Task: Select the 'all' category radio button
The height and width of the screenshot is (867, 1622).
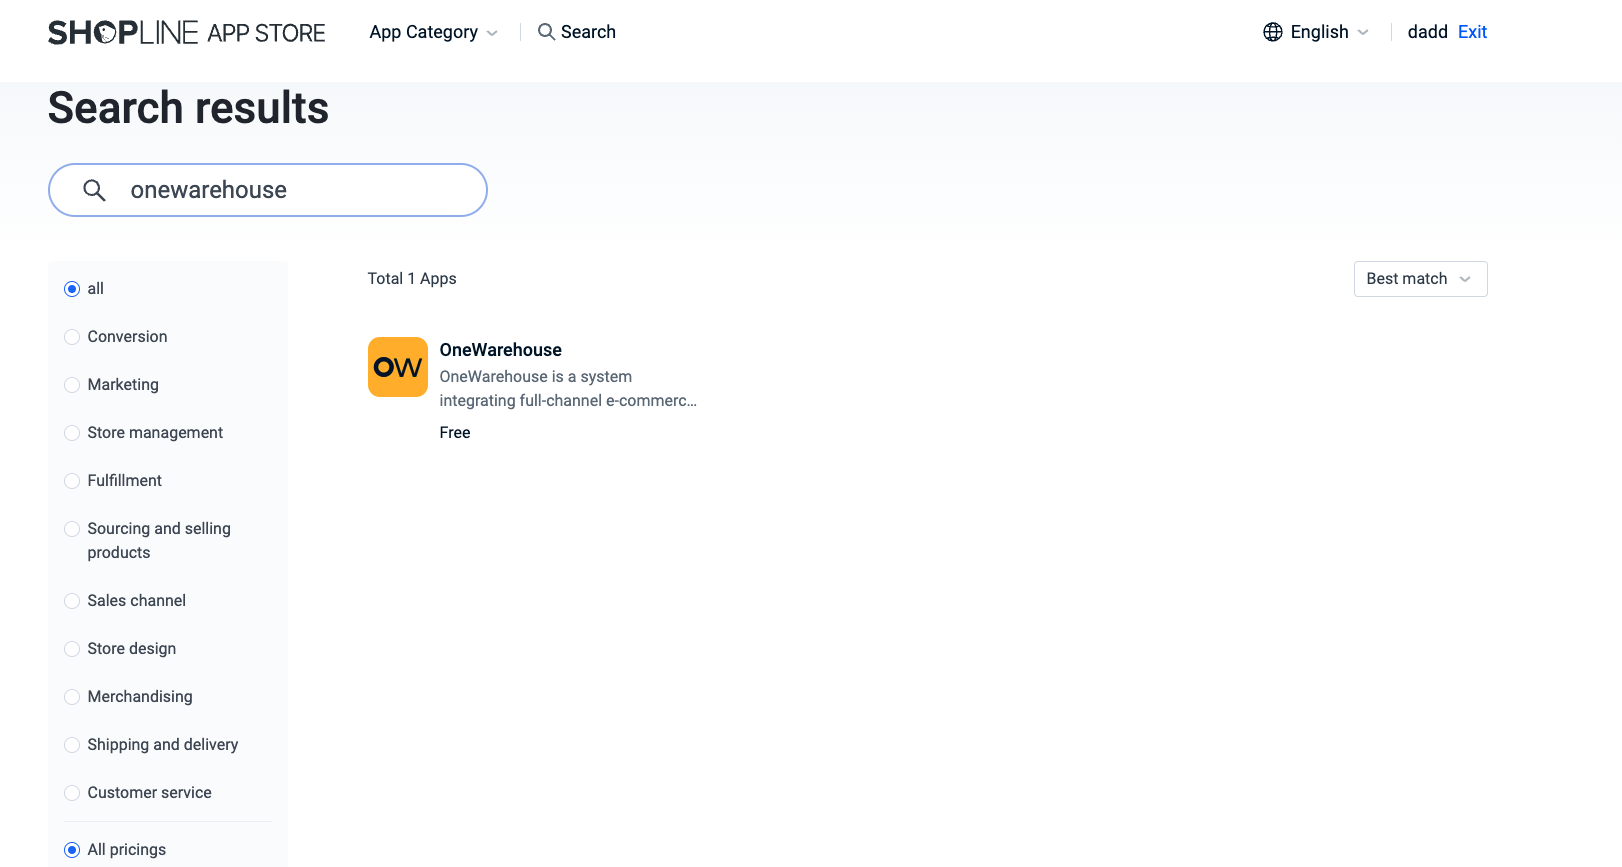Action: (72, 289)
